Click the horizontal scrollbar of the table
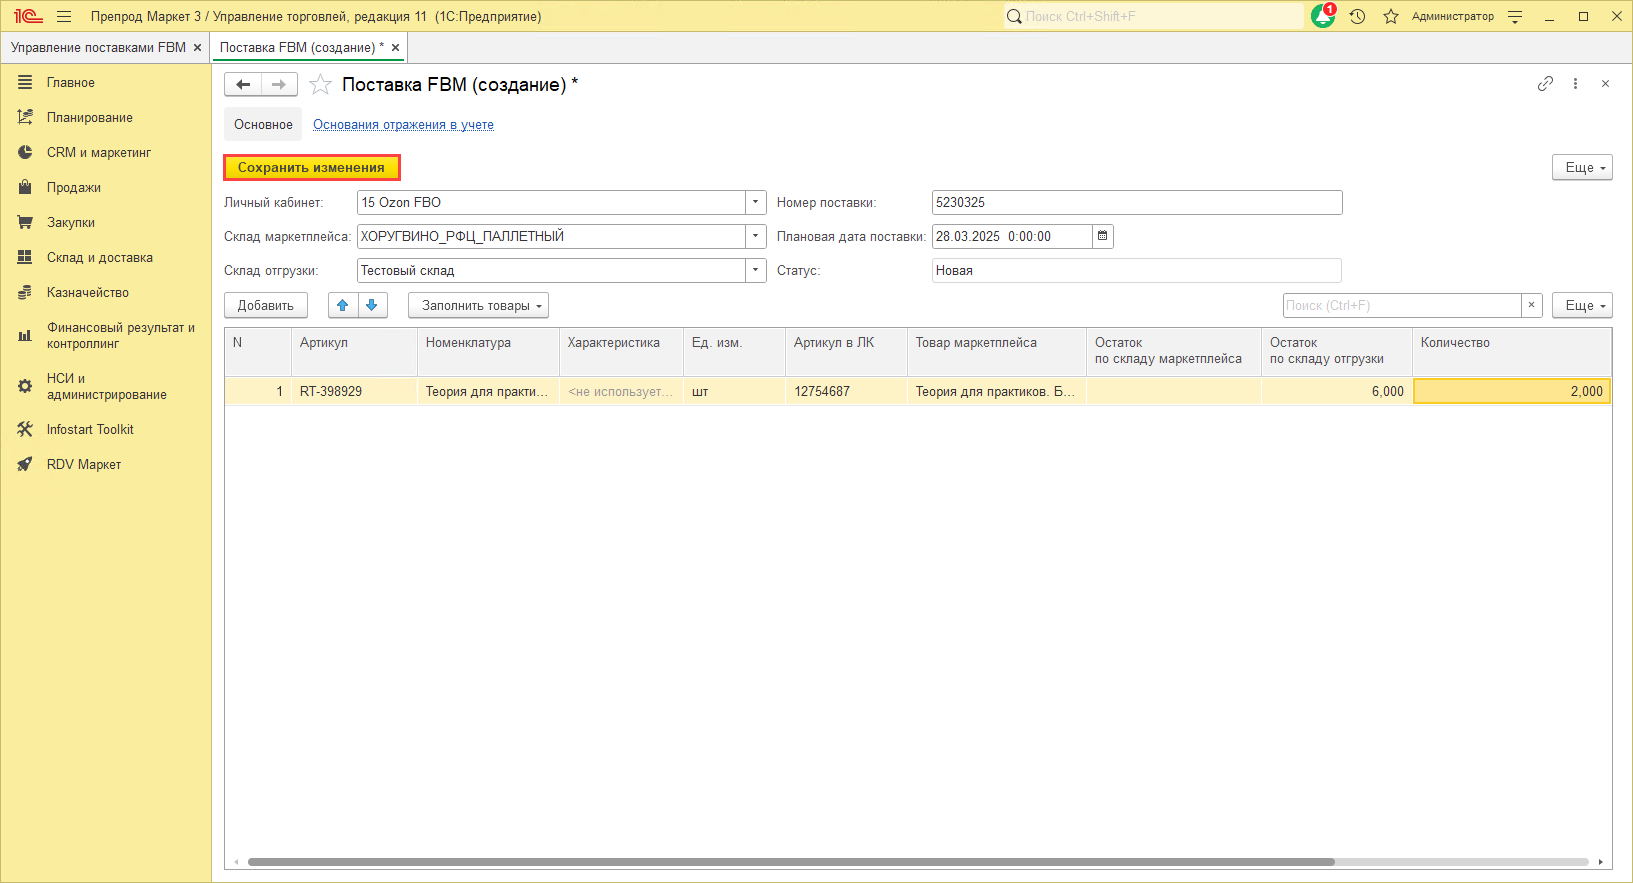Viewport: 1633px width, 883px height. click(790, 861)
